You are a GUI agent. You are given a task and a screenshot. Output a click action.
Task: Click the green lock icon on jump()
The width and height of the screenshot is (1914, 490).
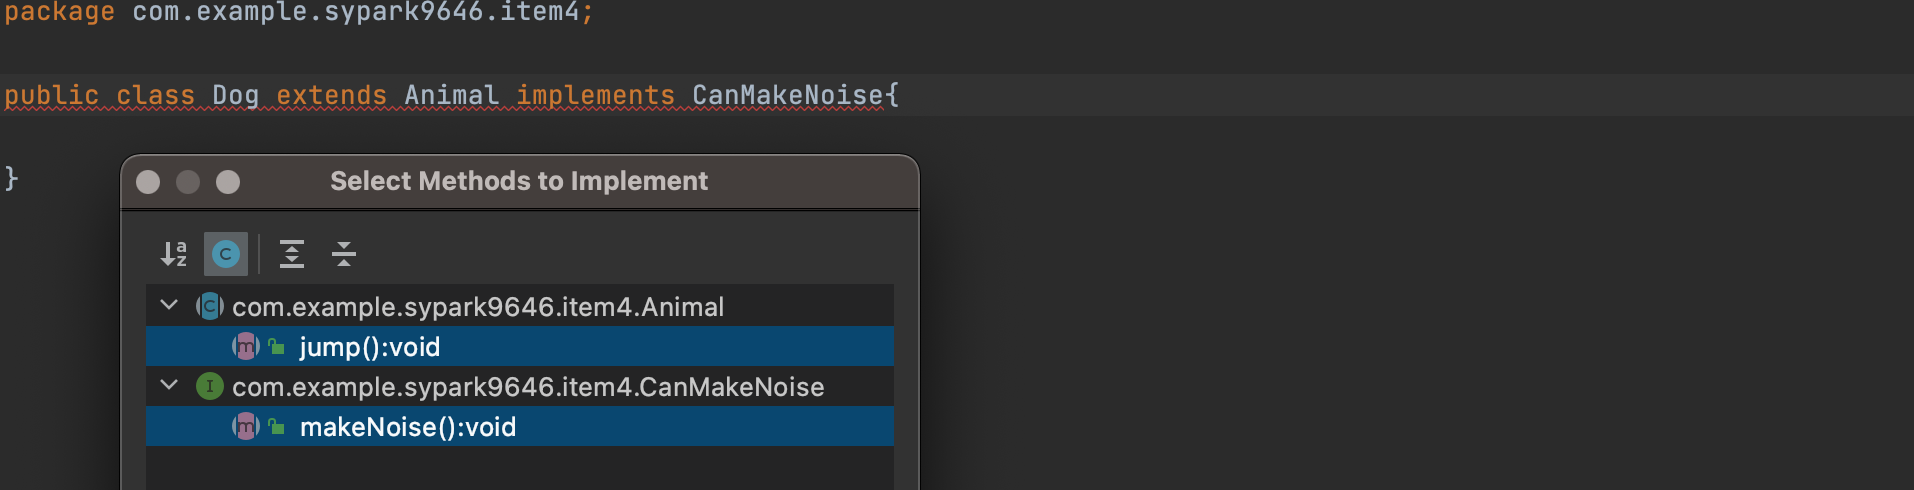click(277, 346)
